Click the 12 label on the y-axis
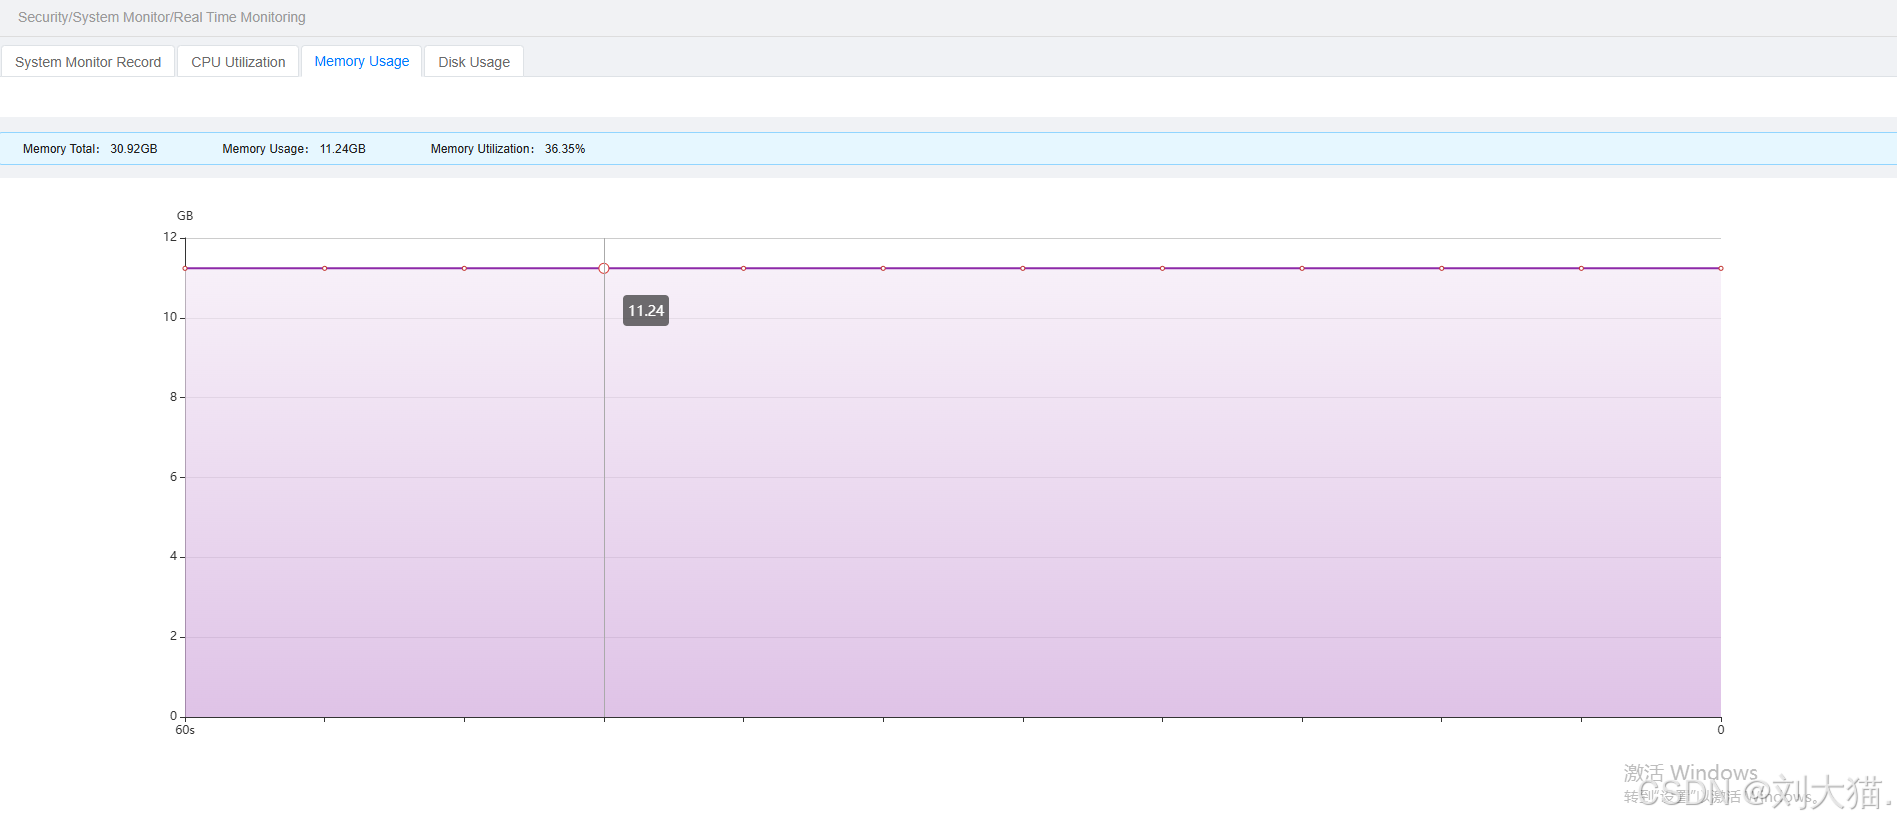Image resolution: width=1897 pixels, height=825 pixels. [x=170, y=237]
